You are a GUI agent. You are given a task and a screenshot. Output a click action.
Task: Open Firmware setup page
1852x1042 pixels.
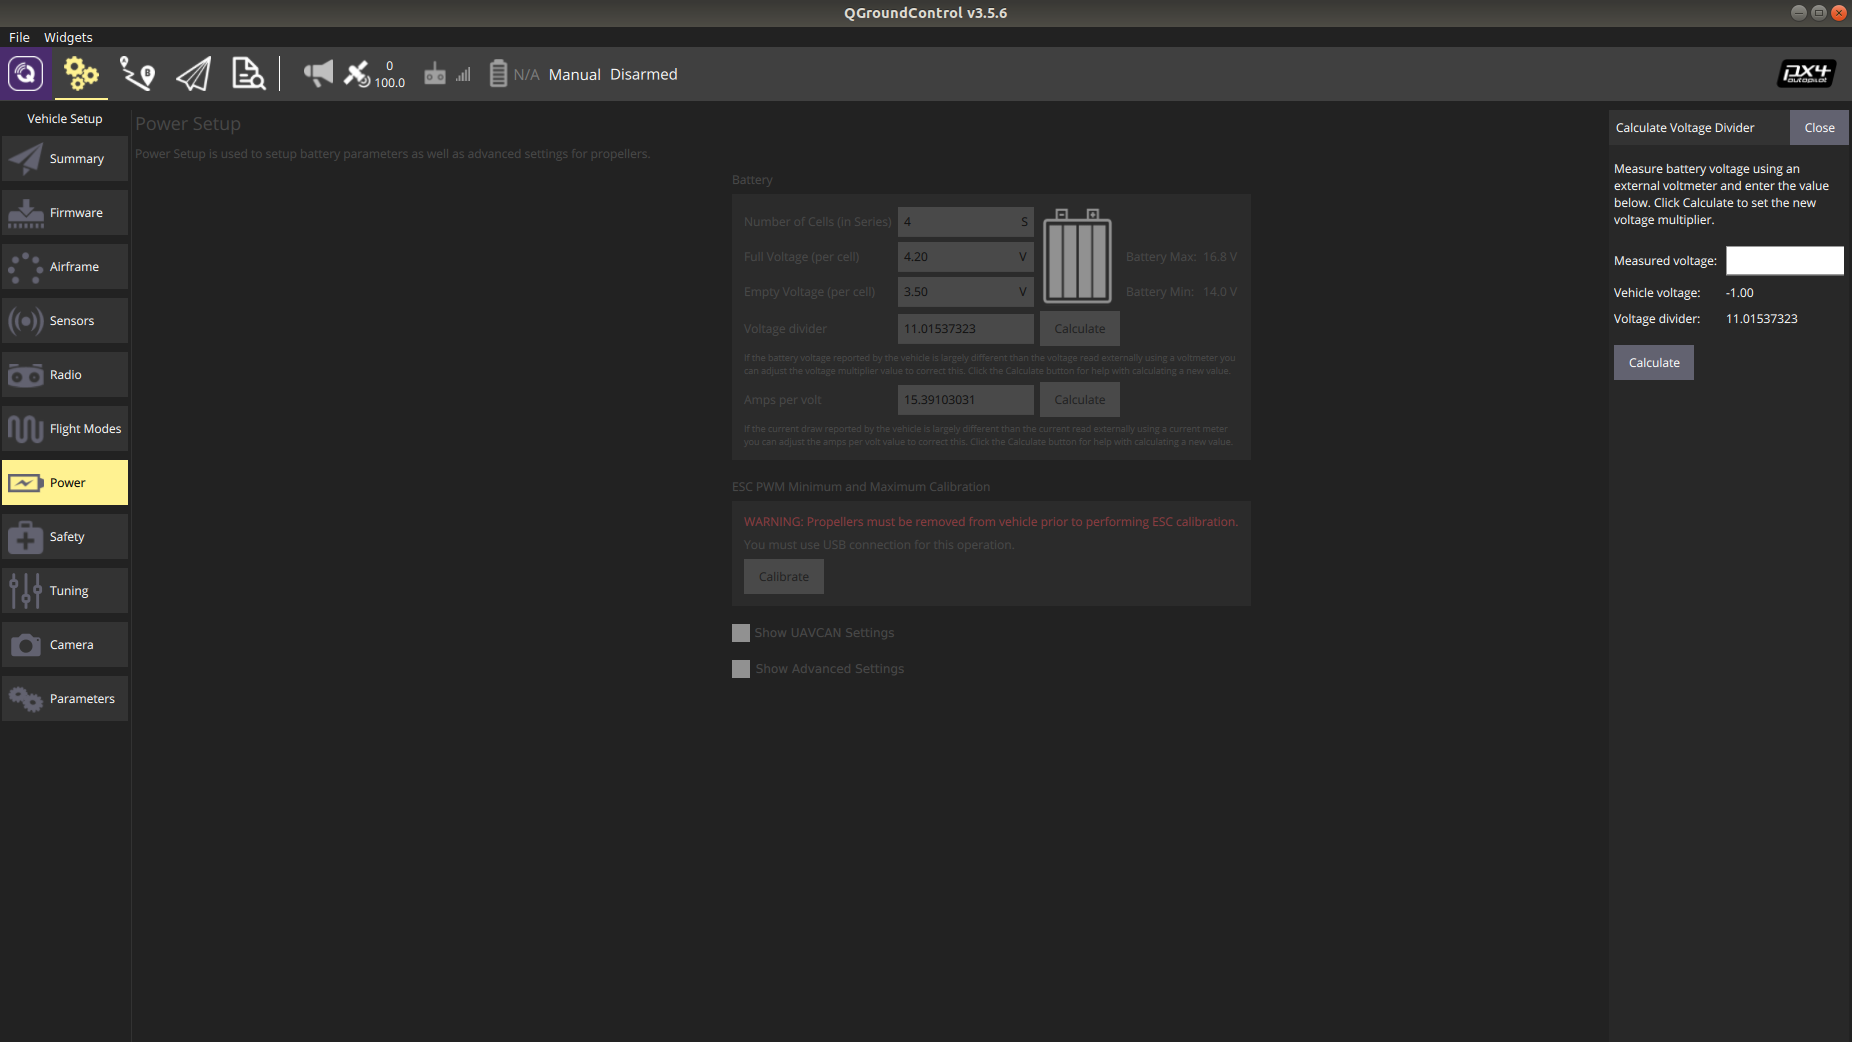pyautogui.click(x=65, y=213)
